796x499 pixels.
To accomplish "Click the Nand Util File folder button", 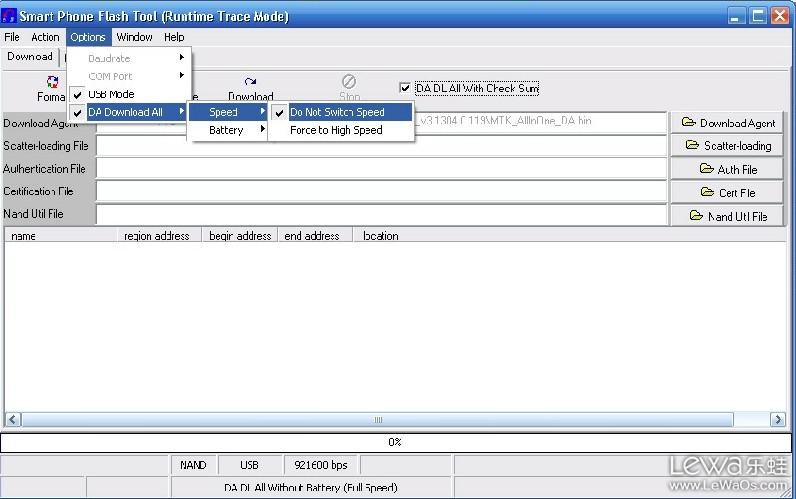I will 728,216.
